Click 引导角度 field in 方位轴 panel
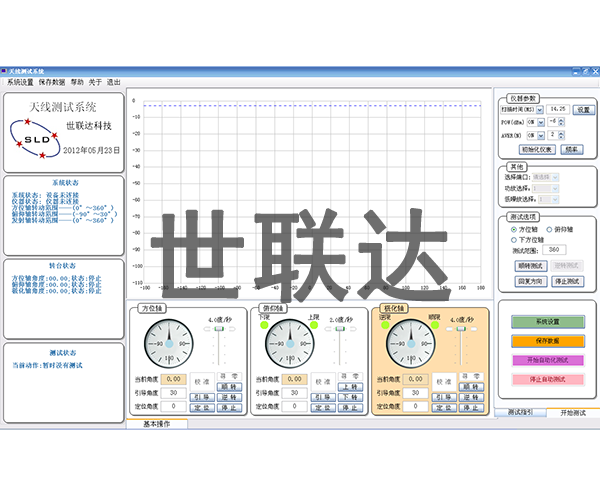Image resolution: width=600 pixels, height=487 pixels. click(x=173, y=393)
